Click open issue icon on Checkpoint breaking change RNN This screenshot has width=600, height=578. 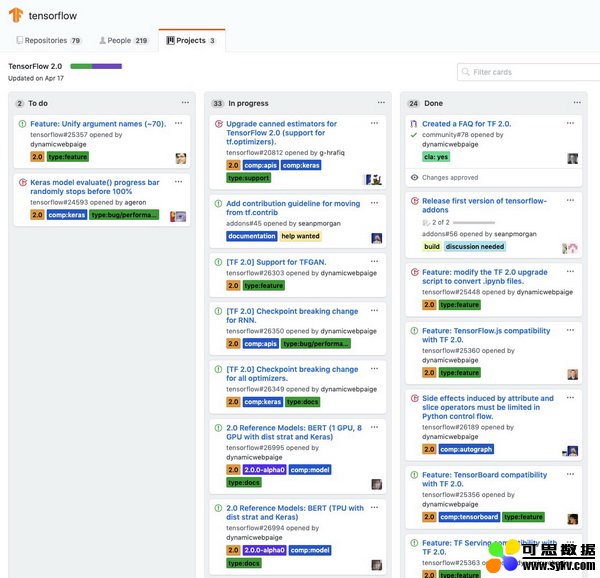[218, 311]
